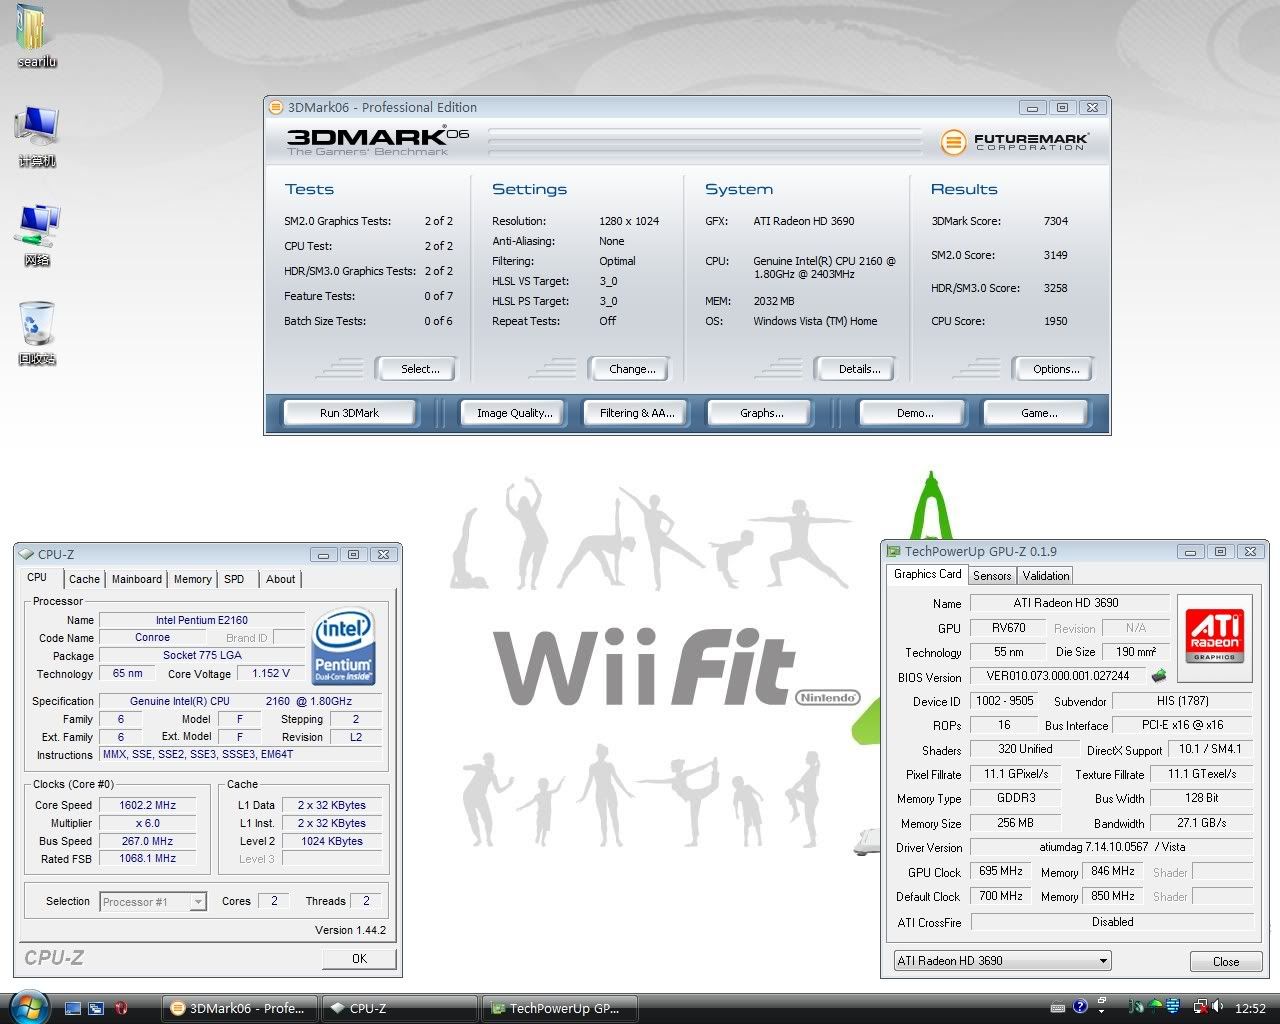1280x1024 pixels.
Task: Click the BIOS Version field in GPU-Z
Action: pos(1058,676)
